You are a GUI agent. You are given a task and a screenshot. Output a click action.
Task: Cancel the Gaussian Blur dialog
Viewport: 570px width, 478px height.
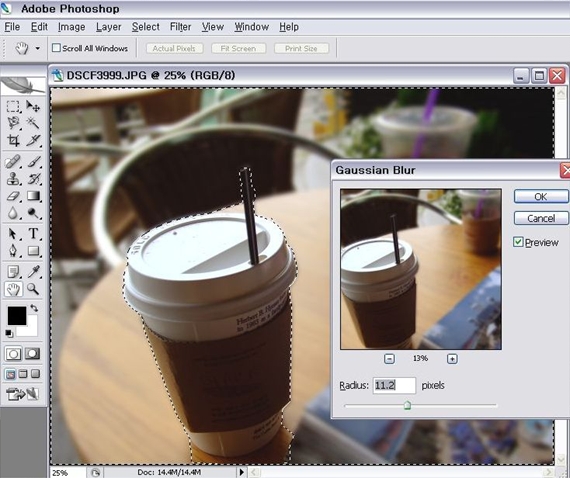[541, 218]
